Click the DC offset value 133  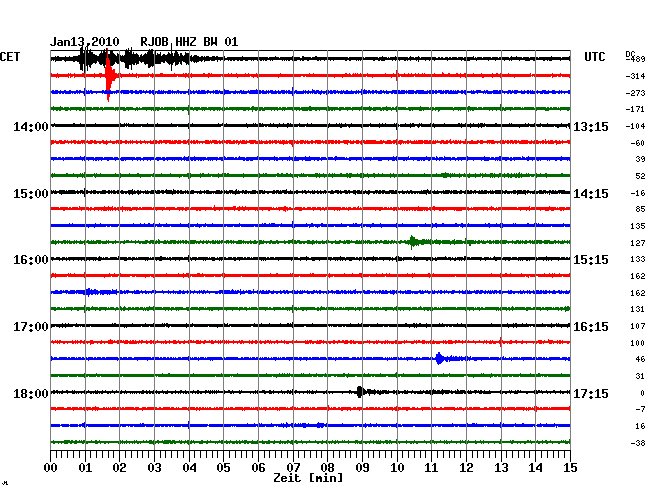pos(638,259)
